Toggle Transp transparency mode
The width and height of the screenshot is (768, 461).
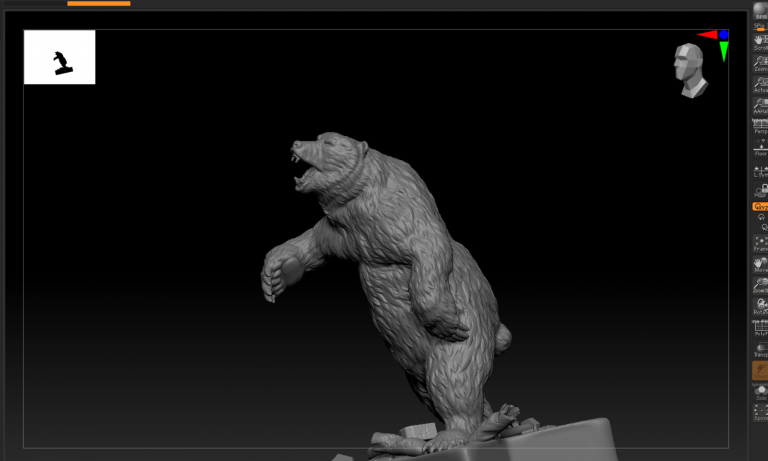click(x=761, y=349)
